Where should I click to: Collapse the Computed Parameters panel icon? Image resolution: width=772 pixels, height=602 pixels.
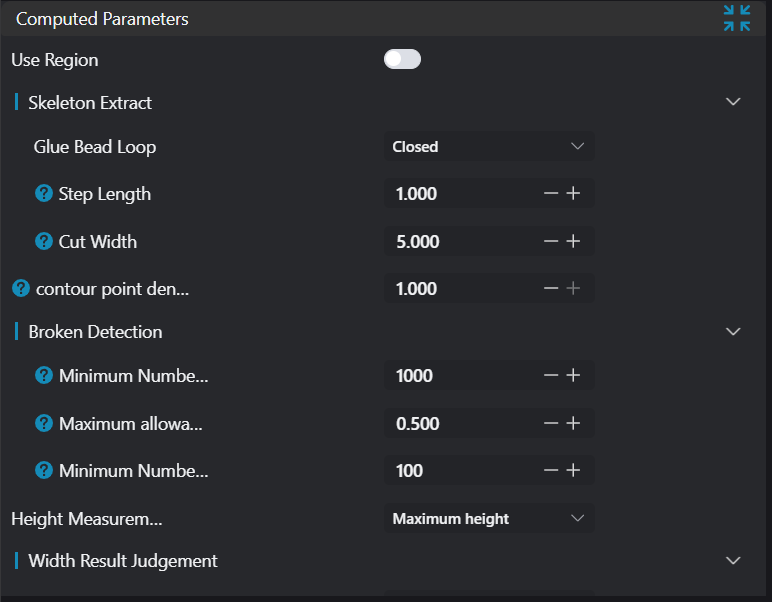pos(737,18)
